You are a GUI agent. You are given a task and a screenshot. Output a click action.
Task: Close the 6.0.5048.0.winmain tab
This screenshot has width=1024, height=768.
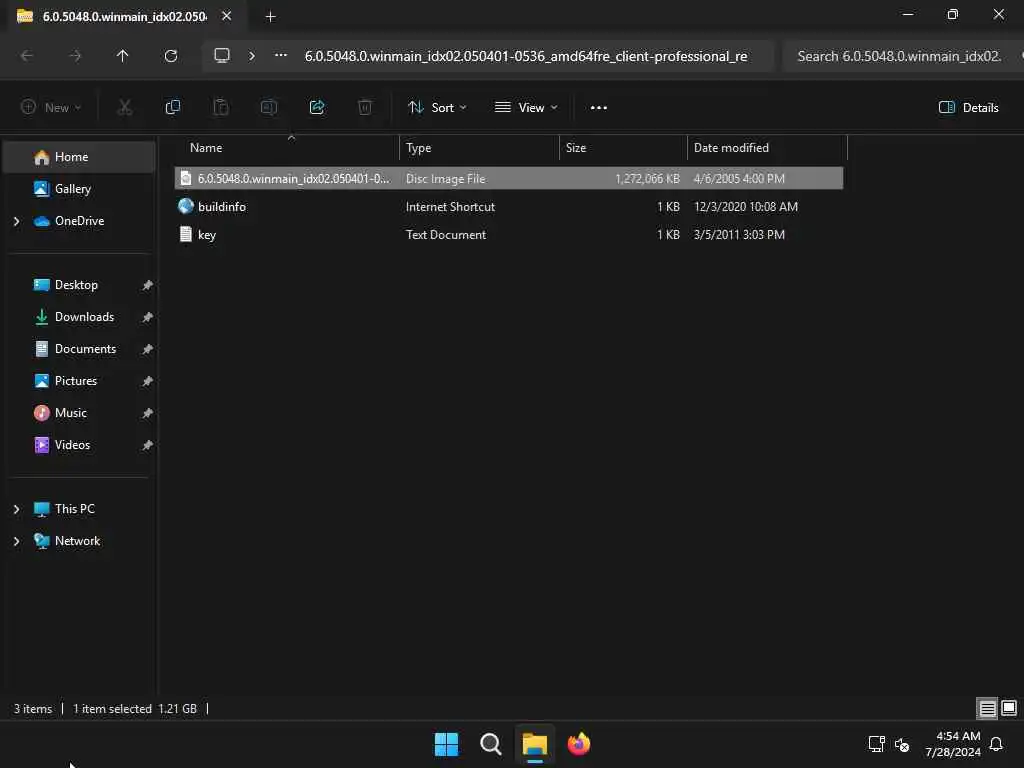(227, 16)
